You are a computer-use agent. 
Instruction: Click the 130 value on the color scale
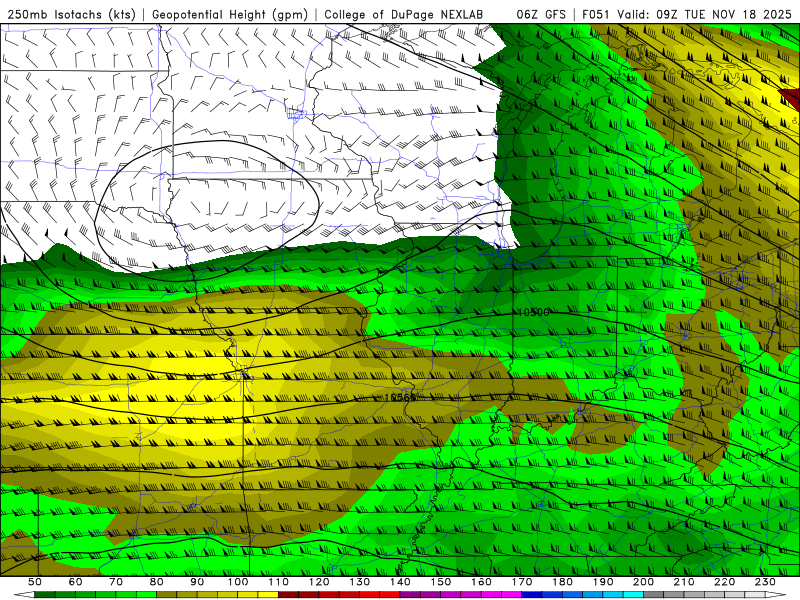click(x=360, y=582)
